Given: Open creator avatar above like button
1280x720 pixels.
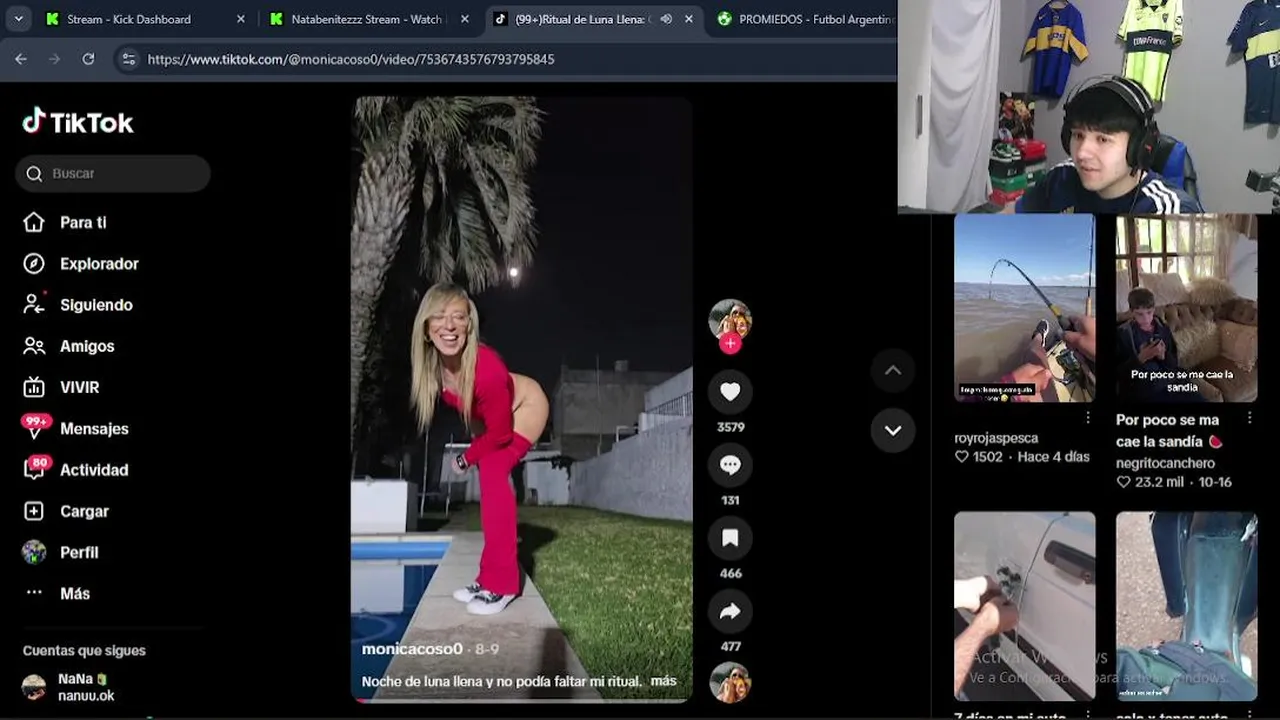Looking at the screenshot, I should 730,319.
